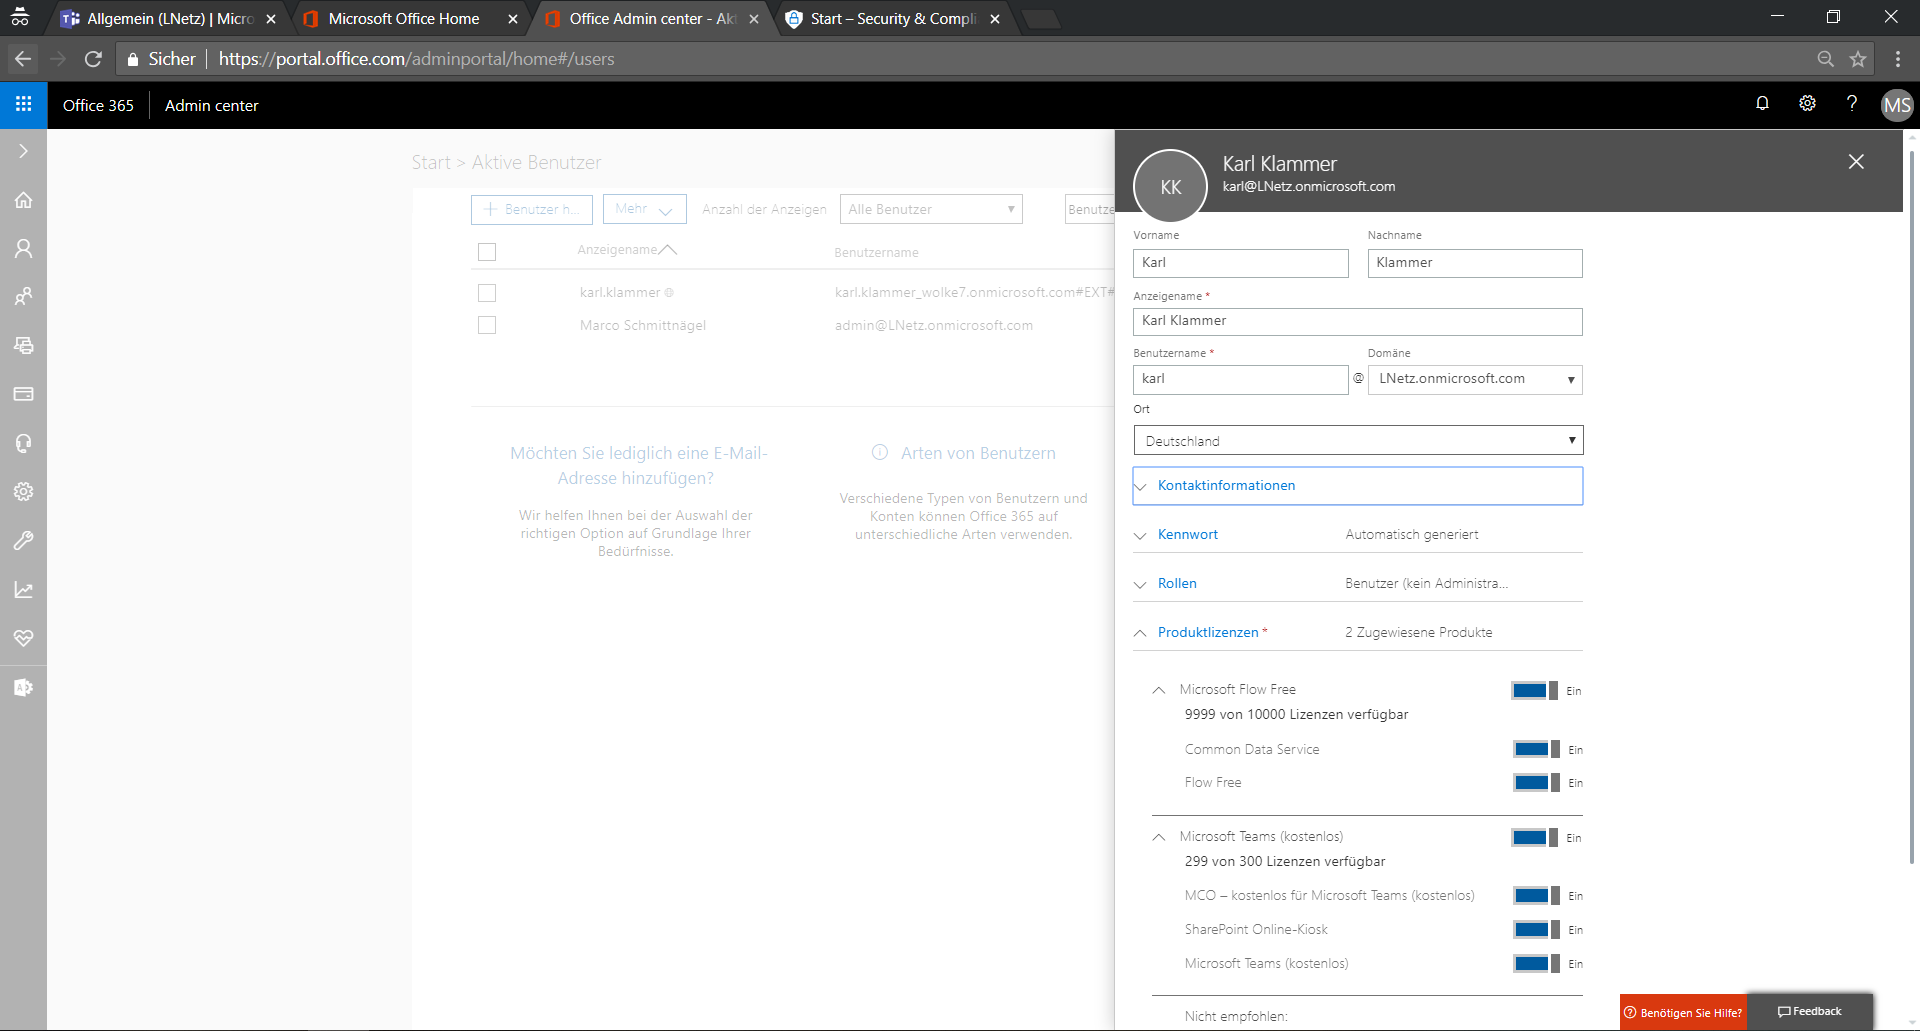Expand the Kennwort section link
This screenshot has height=1031, width=1920.
tap(1187, 535)
